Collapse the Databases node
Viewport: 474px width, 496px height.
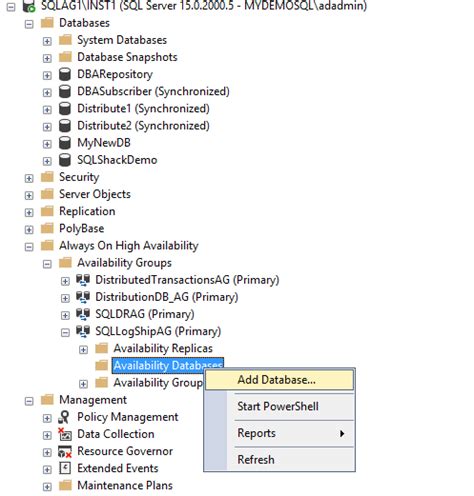click(x=29, y=24)
